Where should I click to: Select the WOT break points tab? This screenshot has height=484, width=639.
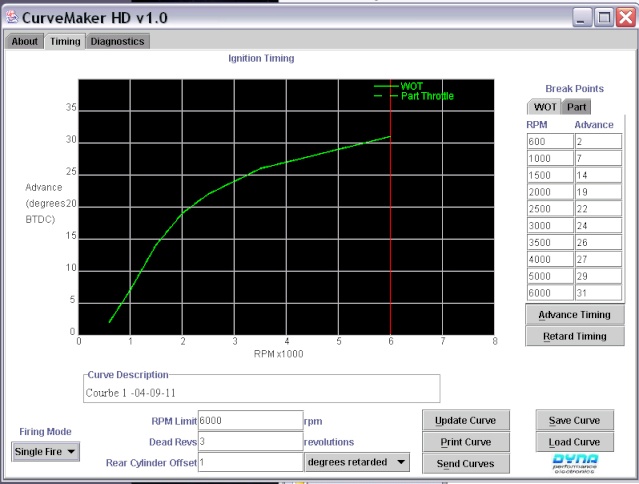click(x=544, y=107)
